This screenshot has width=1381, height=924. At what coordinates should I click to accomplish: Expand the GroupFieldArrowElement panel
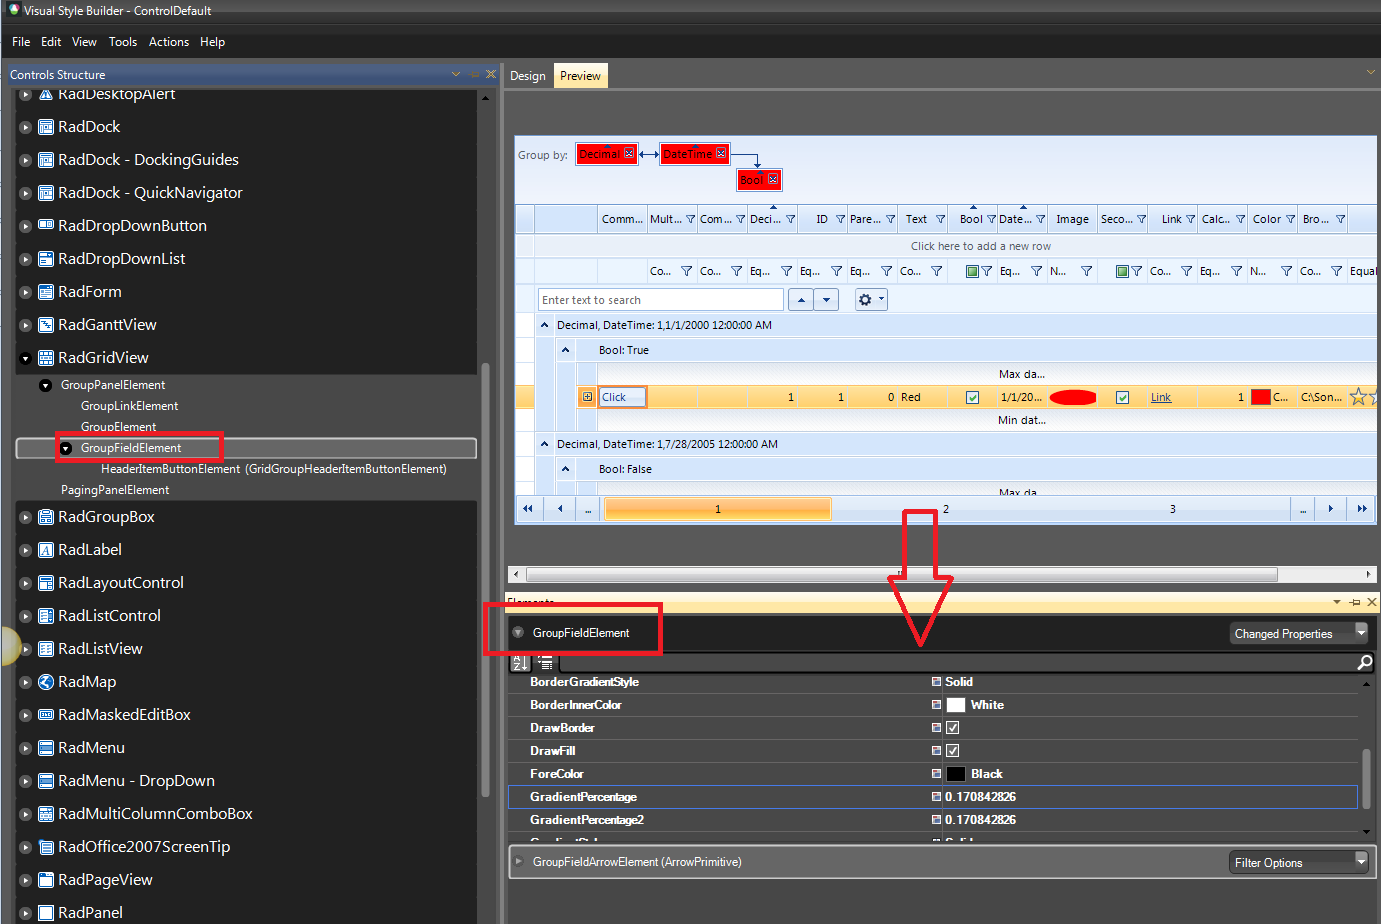(x=518, y=861)
